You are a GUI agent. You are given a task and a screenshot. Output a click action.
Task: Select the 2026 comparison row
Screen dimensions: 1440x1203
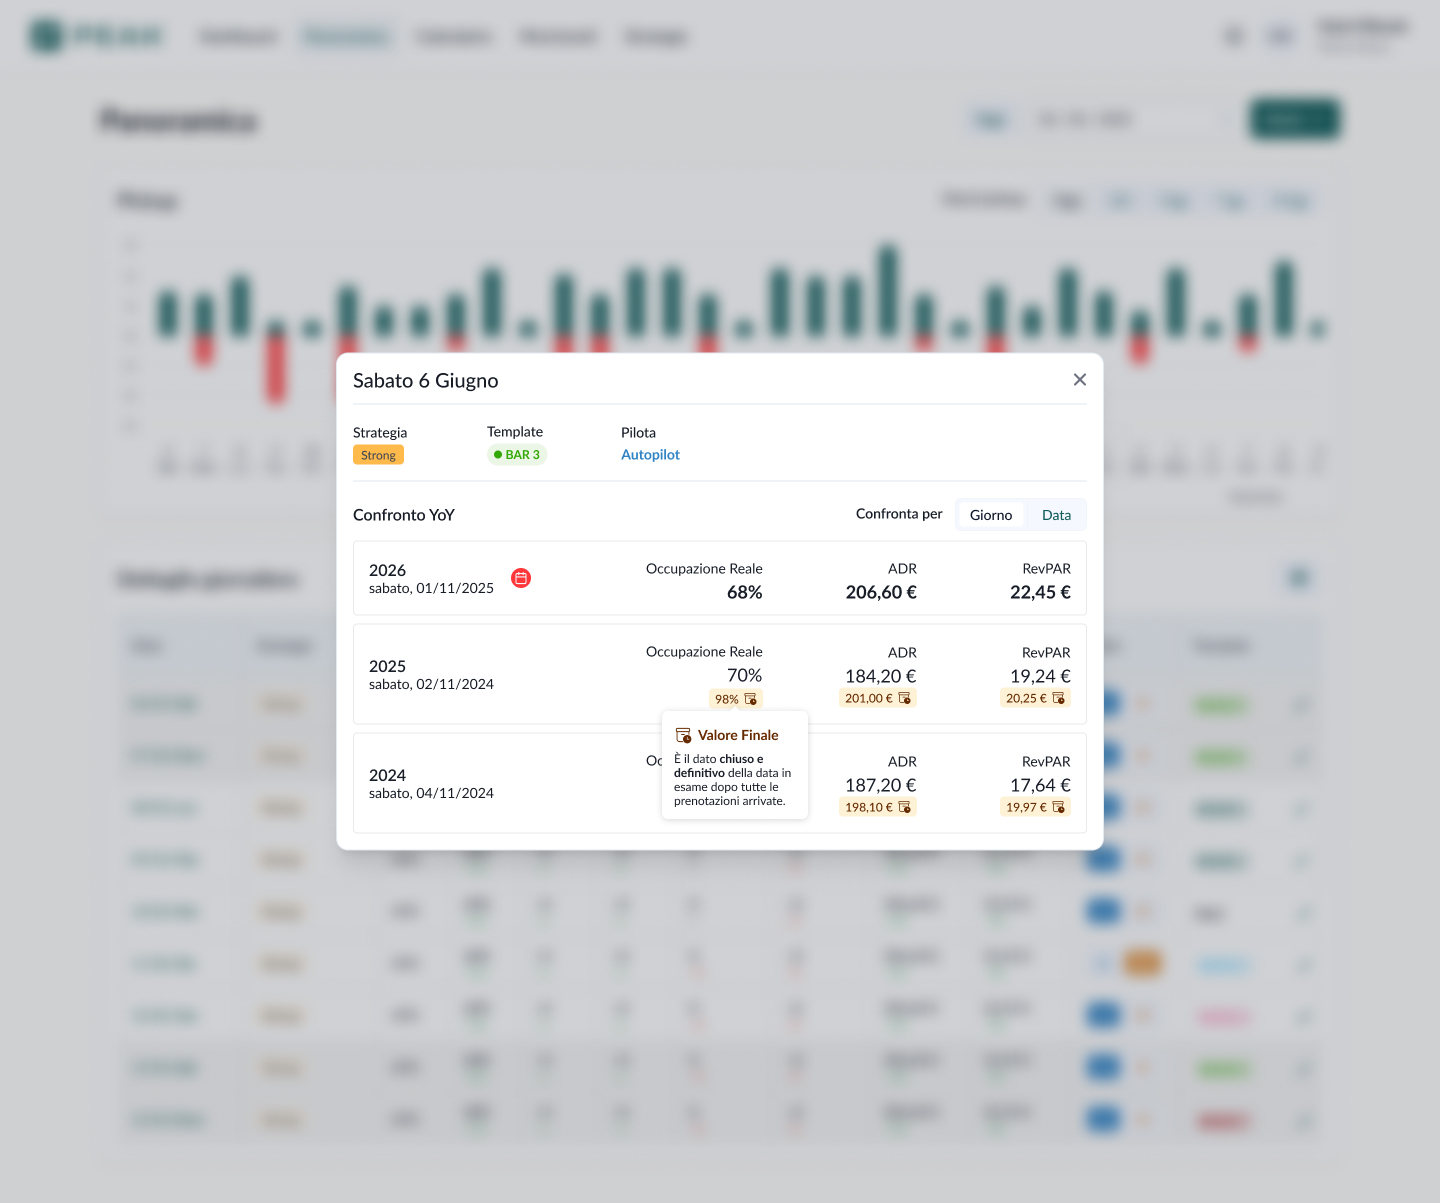(x=720, y=578)
